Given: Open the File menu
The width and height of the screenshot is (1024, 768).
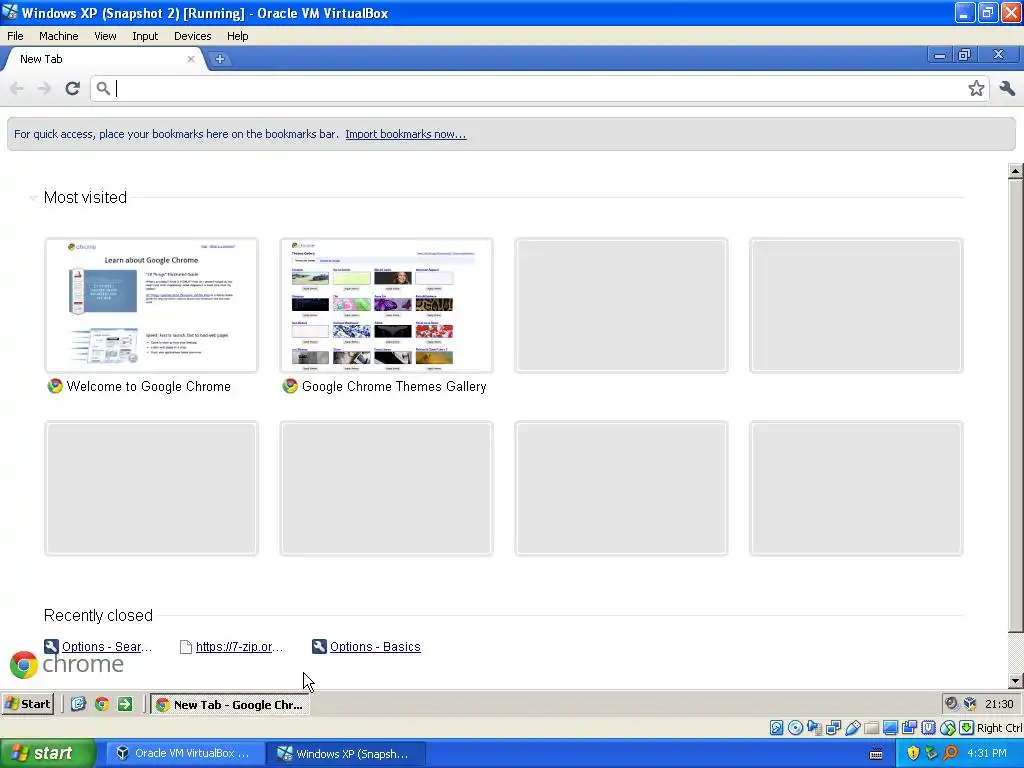Looking at the screenshot, I should pyautogui.click(x=15, y=36).
